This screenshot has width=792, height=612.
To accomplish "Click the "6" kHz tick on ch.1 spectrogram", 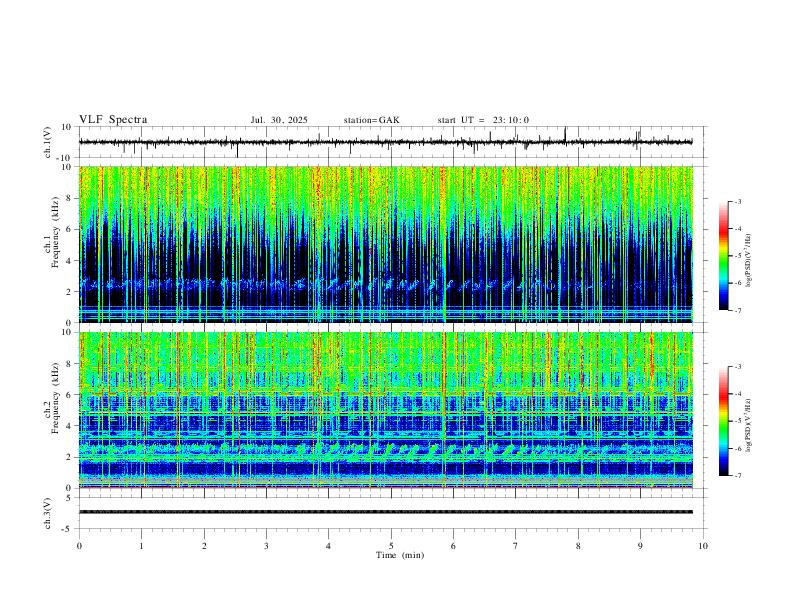I will [x=70, y=229].
